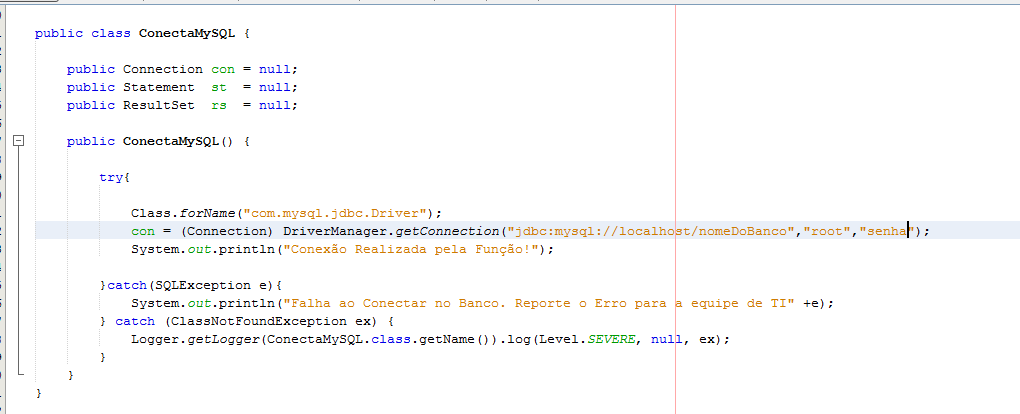The width and height of the screenshot is (1020, 414).
Task: Click the constructor name ConectaMySQL()
Action: tap(178, 141)
